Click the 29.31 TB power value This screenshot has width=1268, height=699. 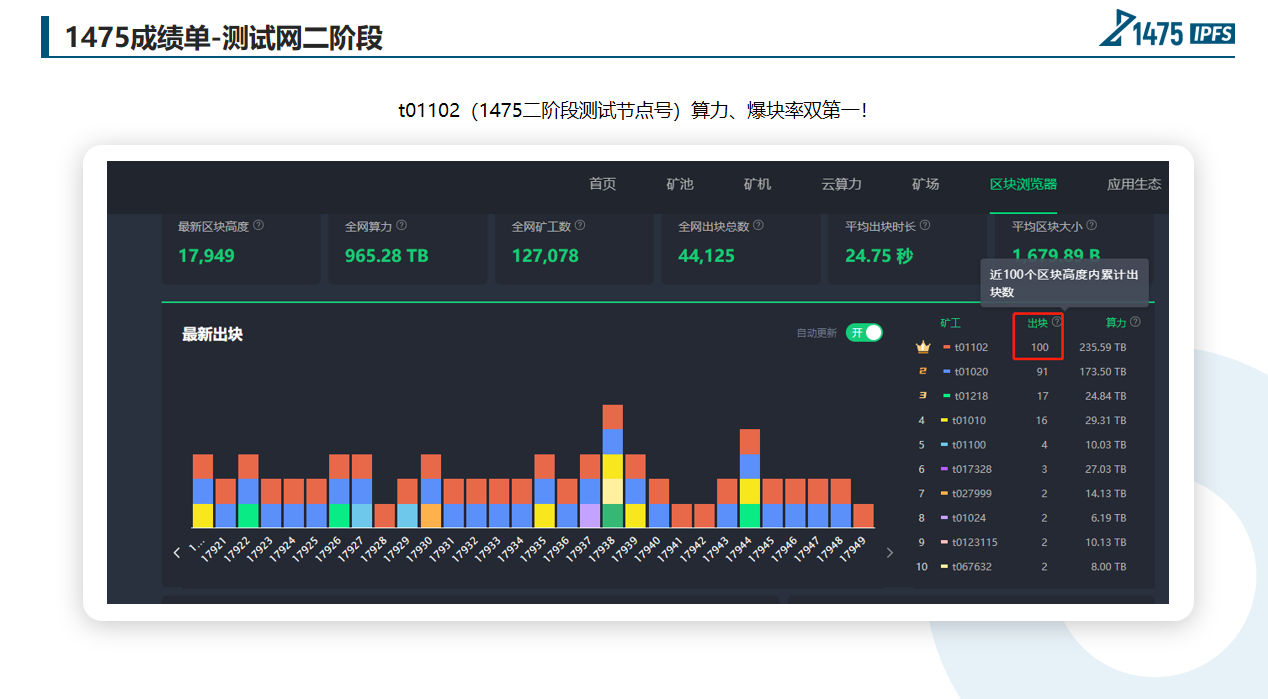click(1106, 421)
